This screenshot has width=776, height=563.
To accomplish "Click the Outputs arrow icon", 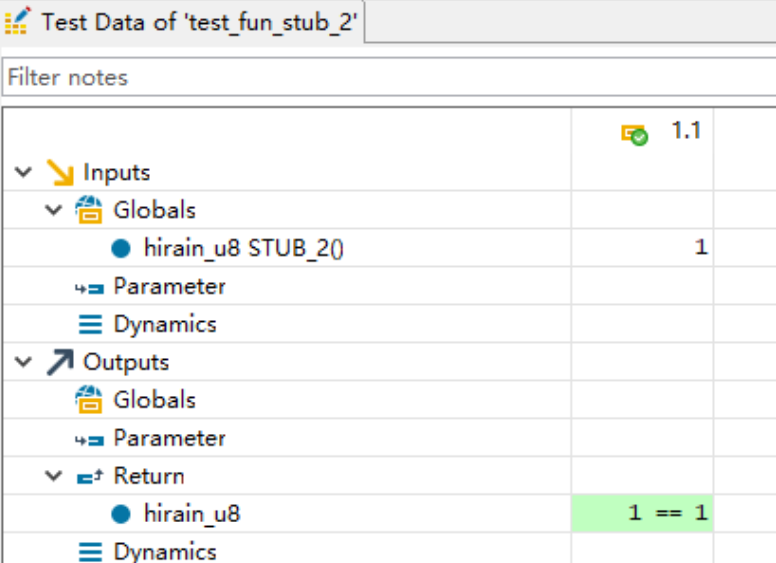I will [61, 363].
